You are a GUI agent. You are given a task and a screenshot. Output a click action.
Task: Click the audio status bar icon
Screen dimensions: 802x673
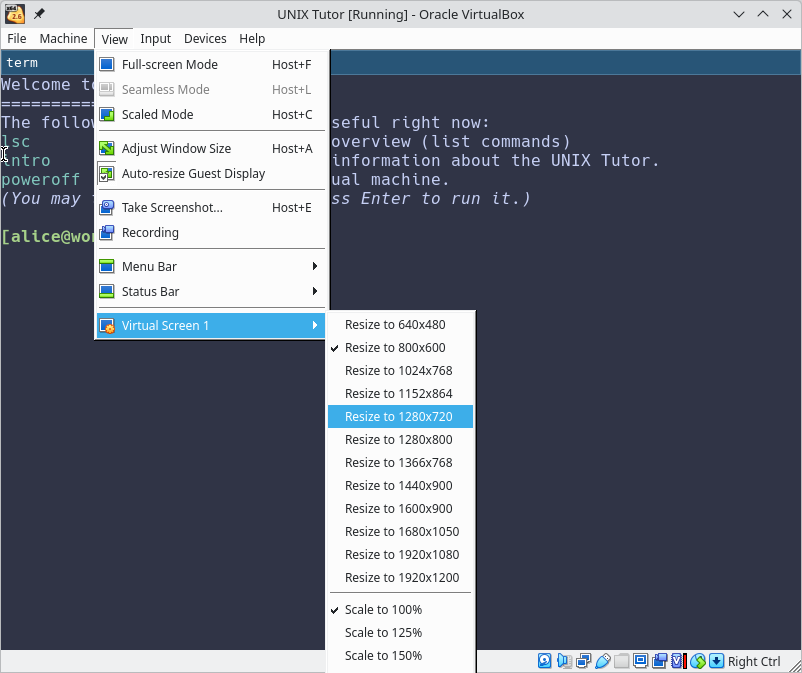tap(564, 661)
